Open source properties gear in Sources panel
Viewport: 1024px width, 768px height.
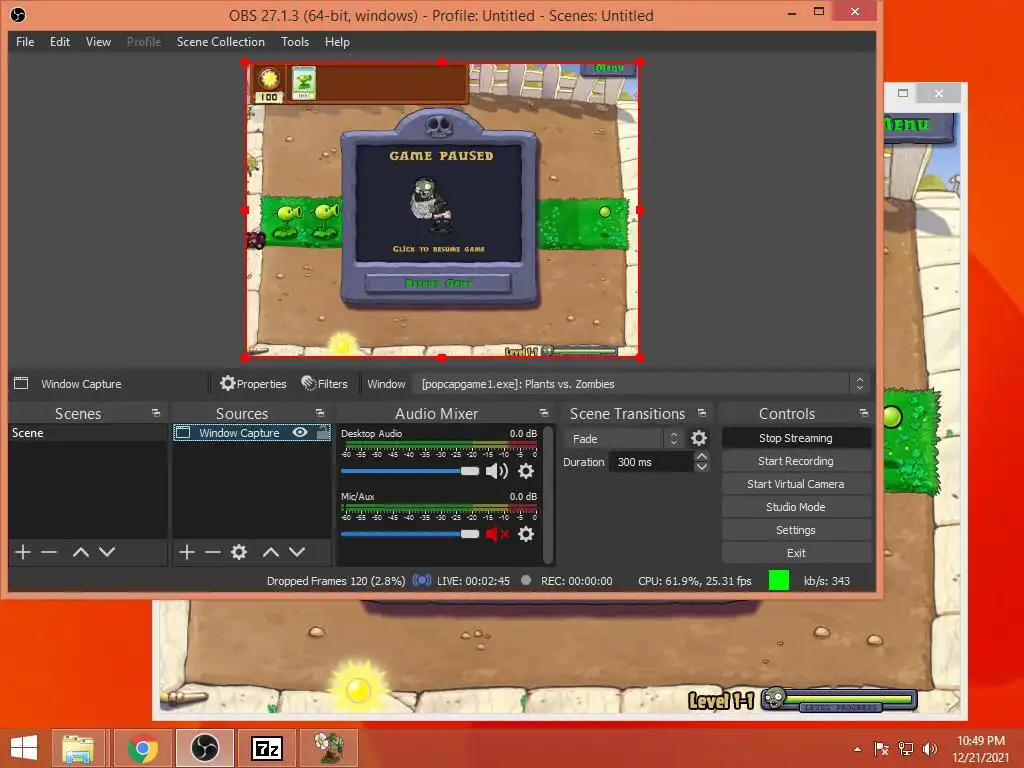point(239,552)
